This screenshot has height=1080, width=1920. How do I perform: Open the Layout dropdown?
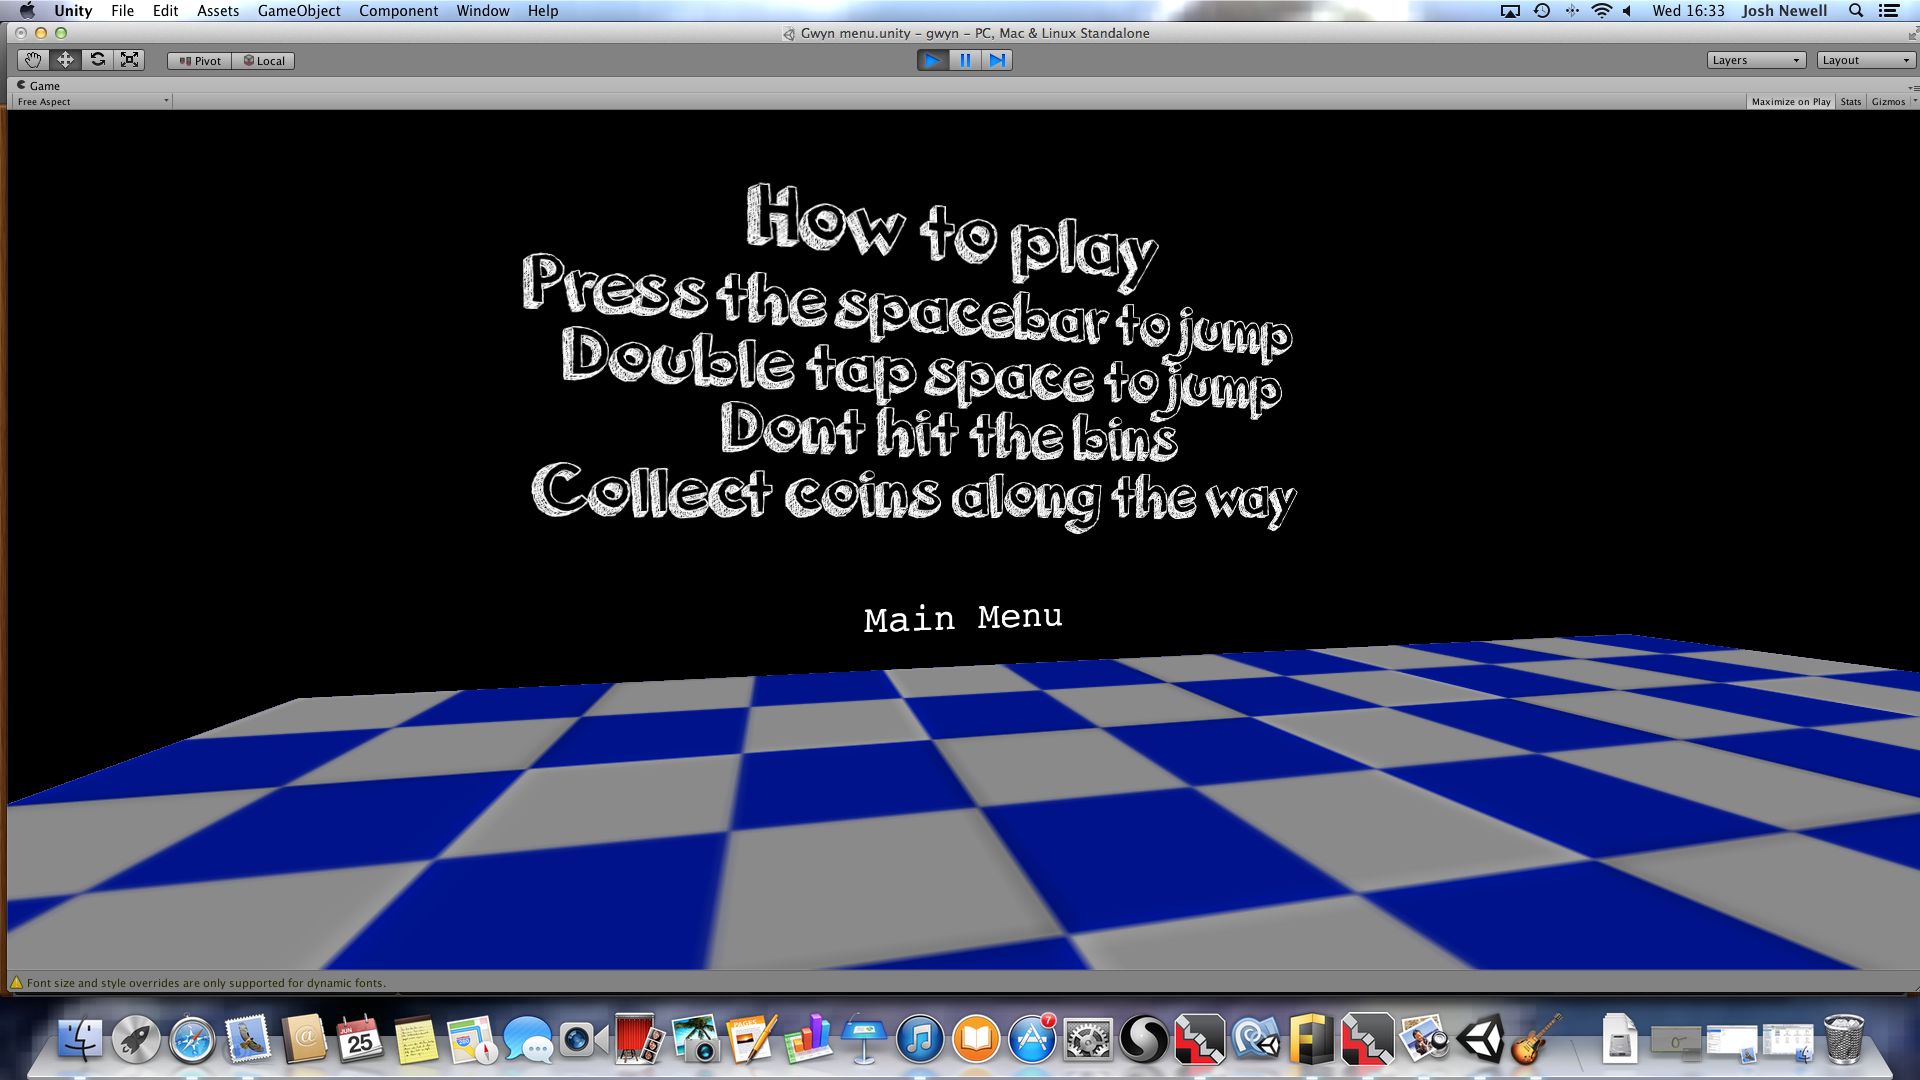[x=1865, y=60]
